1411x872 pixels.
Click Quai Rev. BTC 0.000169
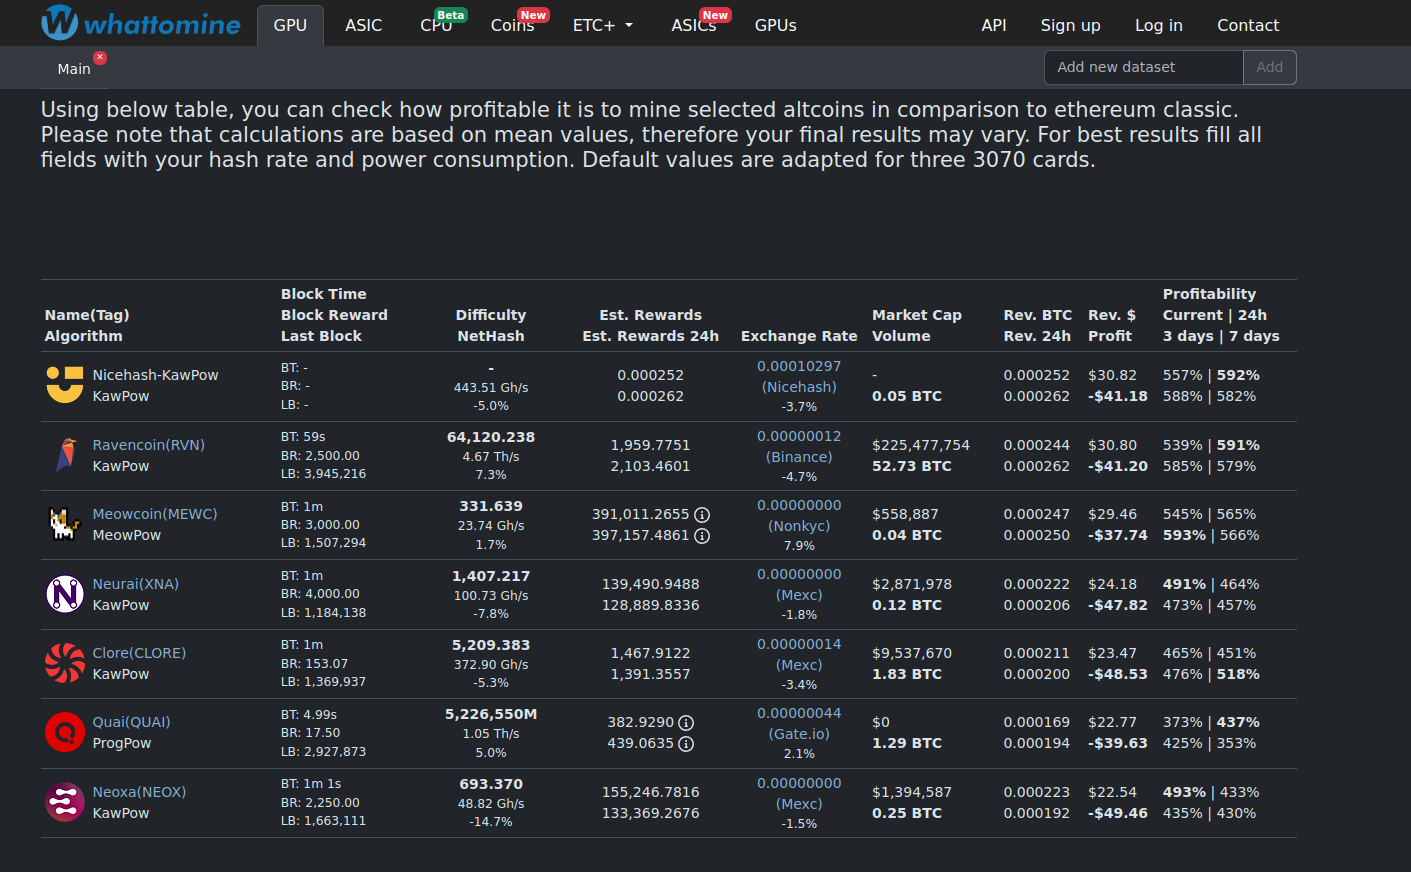coord(1037,722)
